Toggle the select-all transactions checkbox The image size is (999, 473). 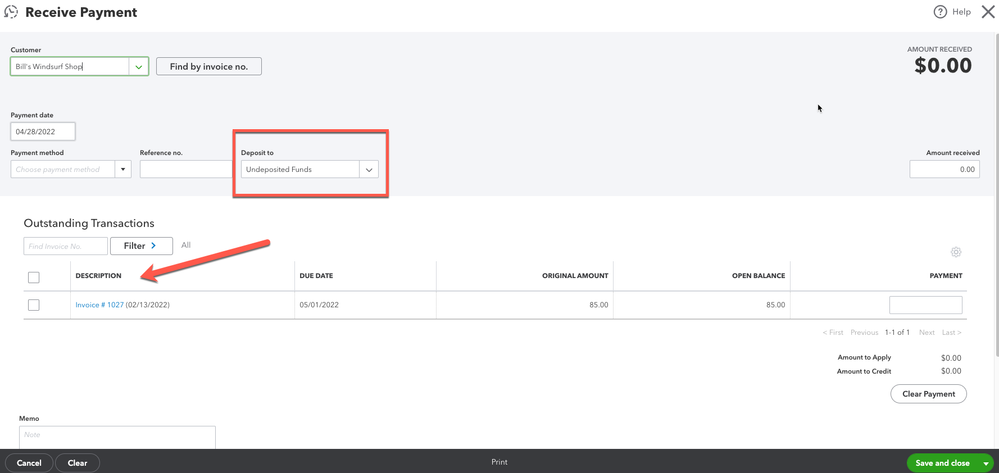click(x=34, y=277)
